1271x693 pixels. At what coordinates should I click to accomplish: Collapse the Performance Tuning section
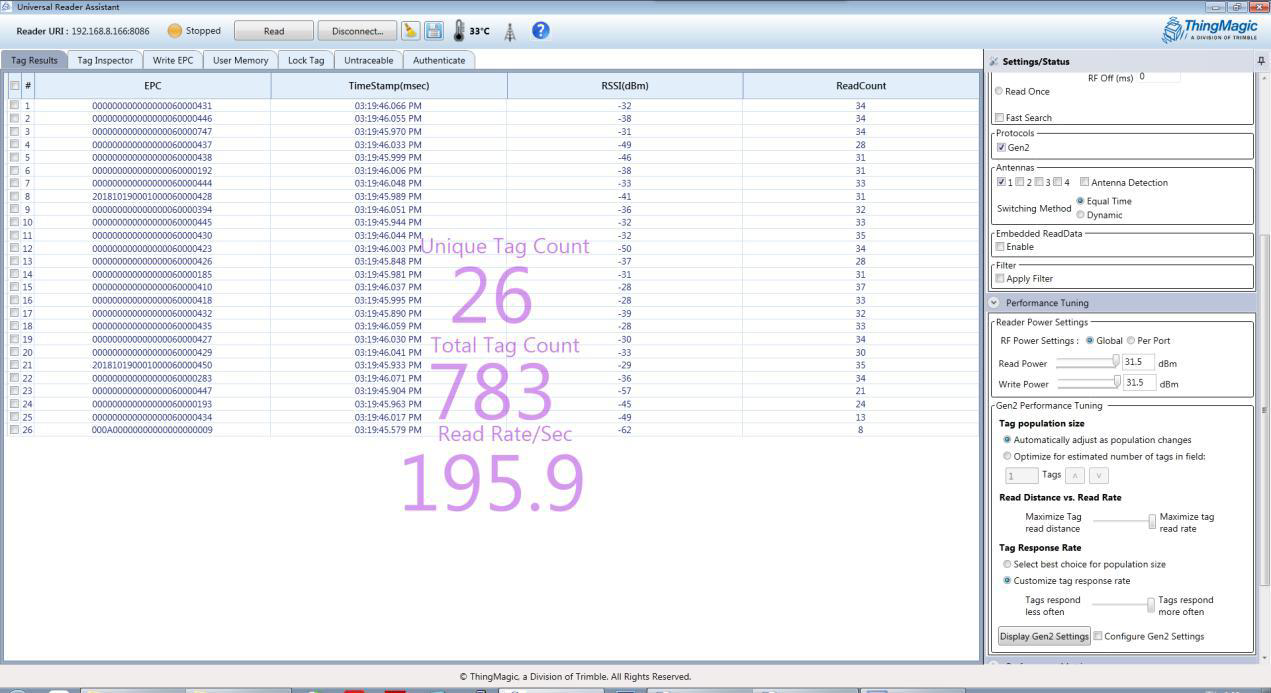tap(994, 303)
